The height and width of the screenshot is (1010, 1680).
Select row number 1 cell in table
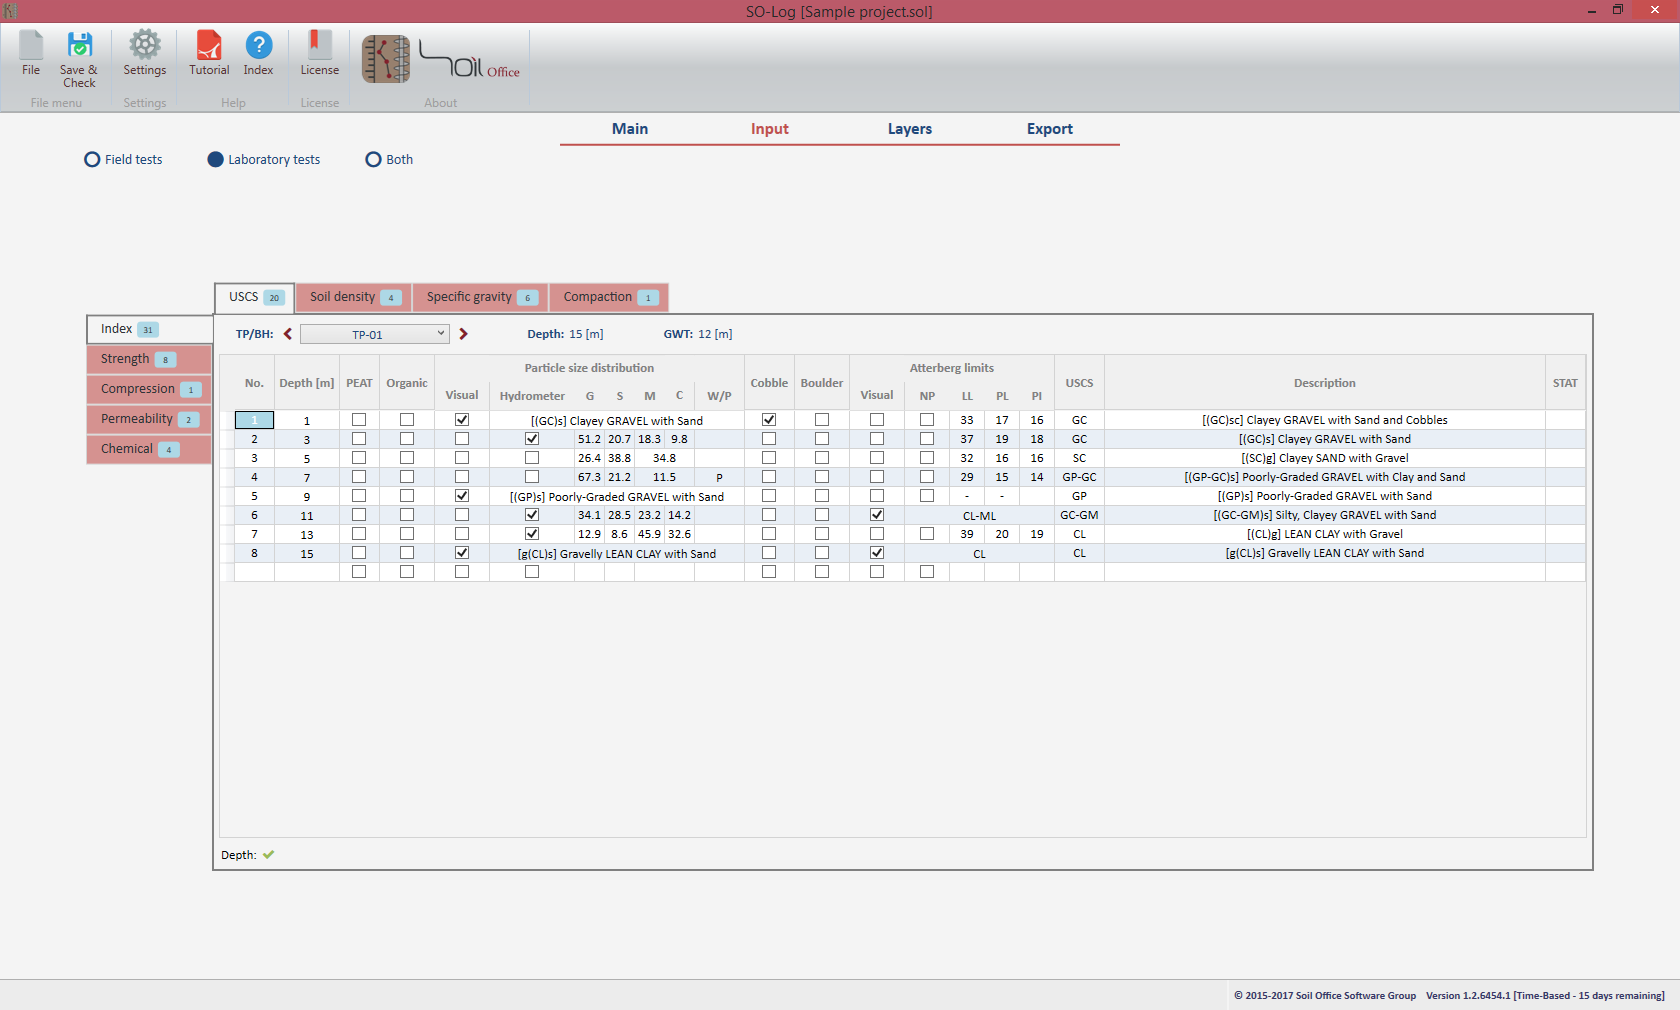pyautogui.click(x=254, y=420)
